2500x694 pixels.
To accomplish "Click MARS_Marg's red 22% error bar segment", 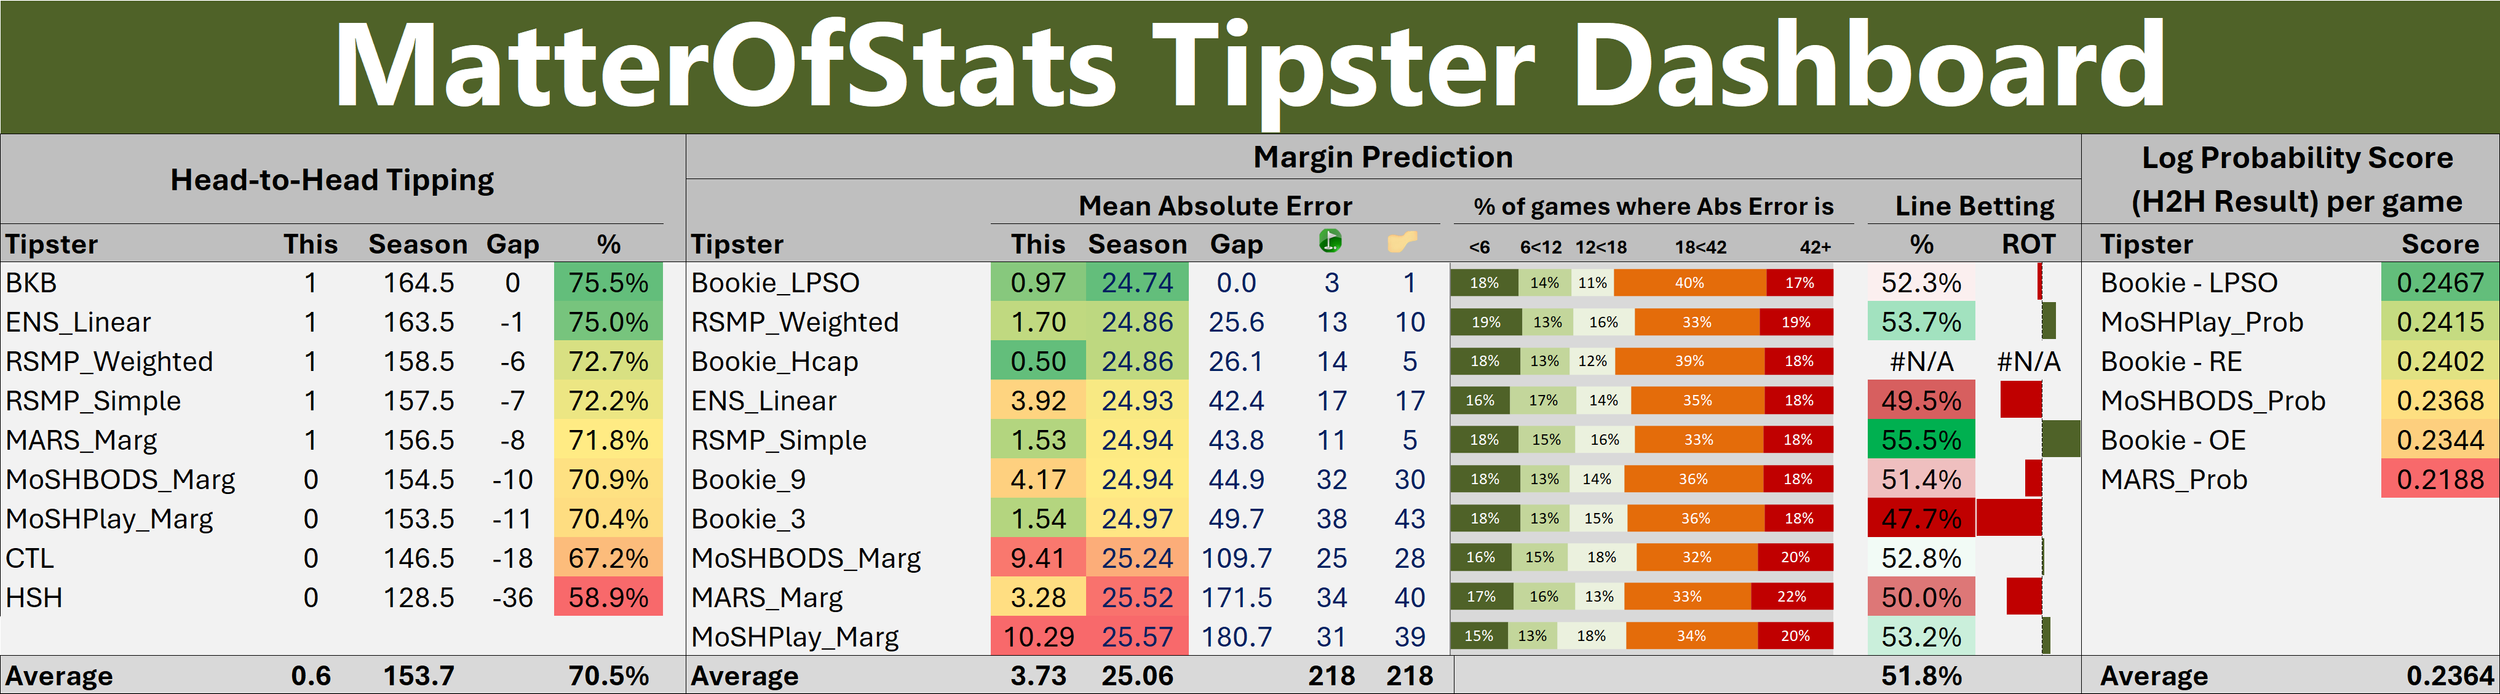I will click(x=1792, y=597).
